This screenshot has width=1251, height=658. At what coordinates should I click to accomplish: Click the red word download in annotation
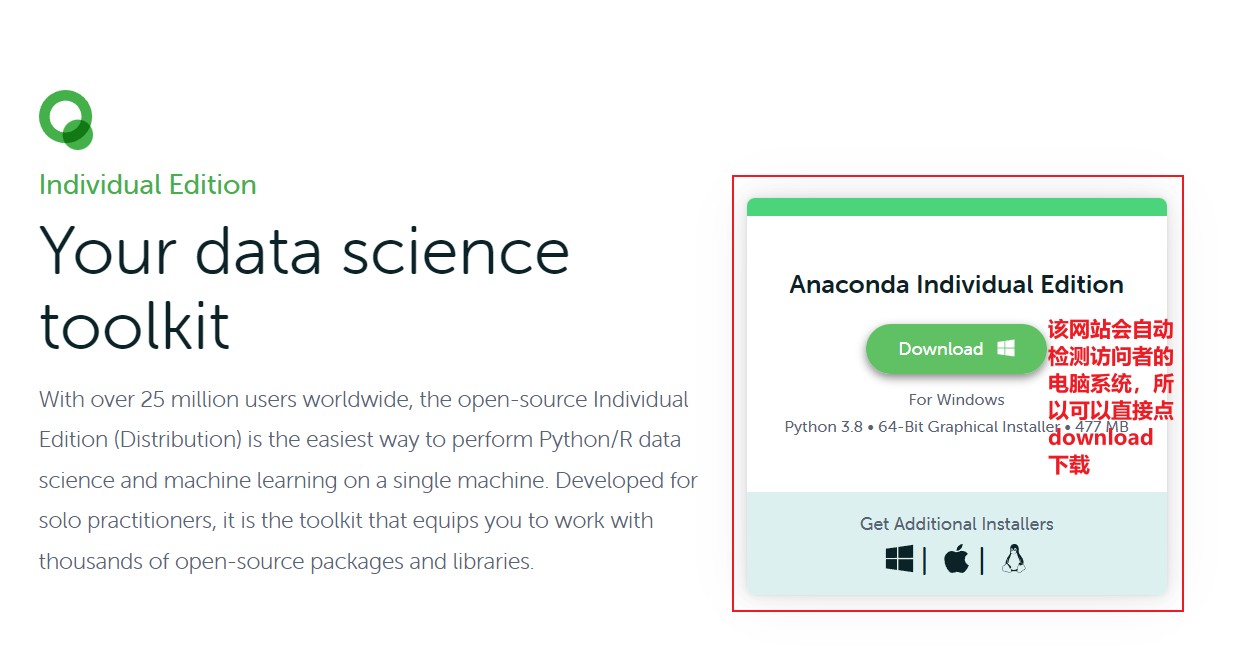[x=1100, y=438]
